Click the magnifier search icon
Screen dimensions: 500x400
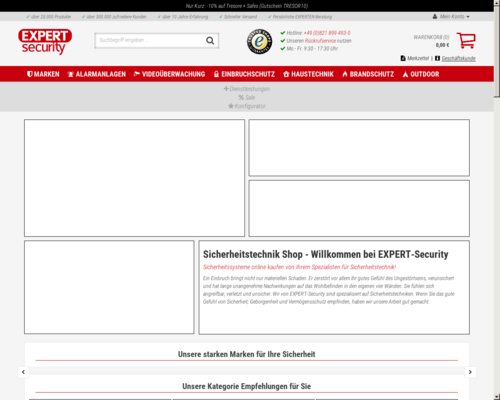(210, 41)
